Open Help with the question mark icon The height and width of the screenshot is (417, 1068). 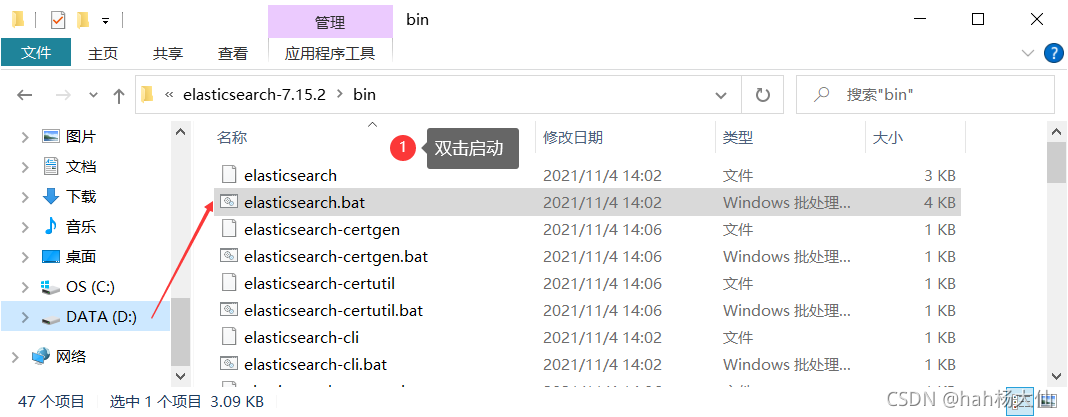pos(1054,53)
